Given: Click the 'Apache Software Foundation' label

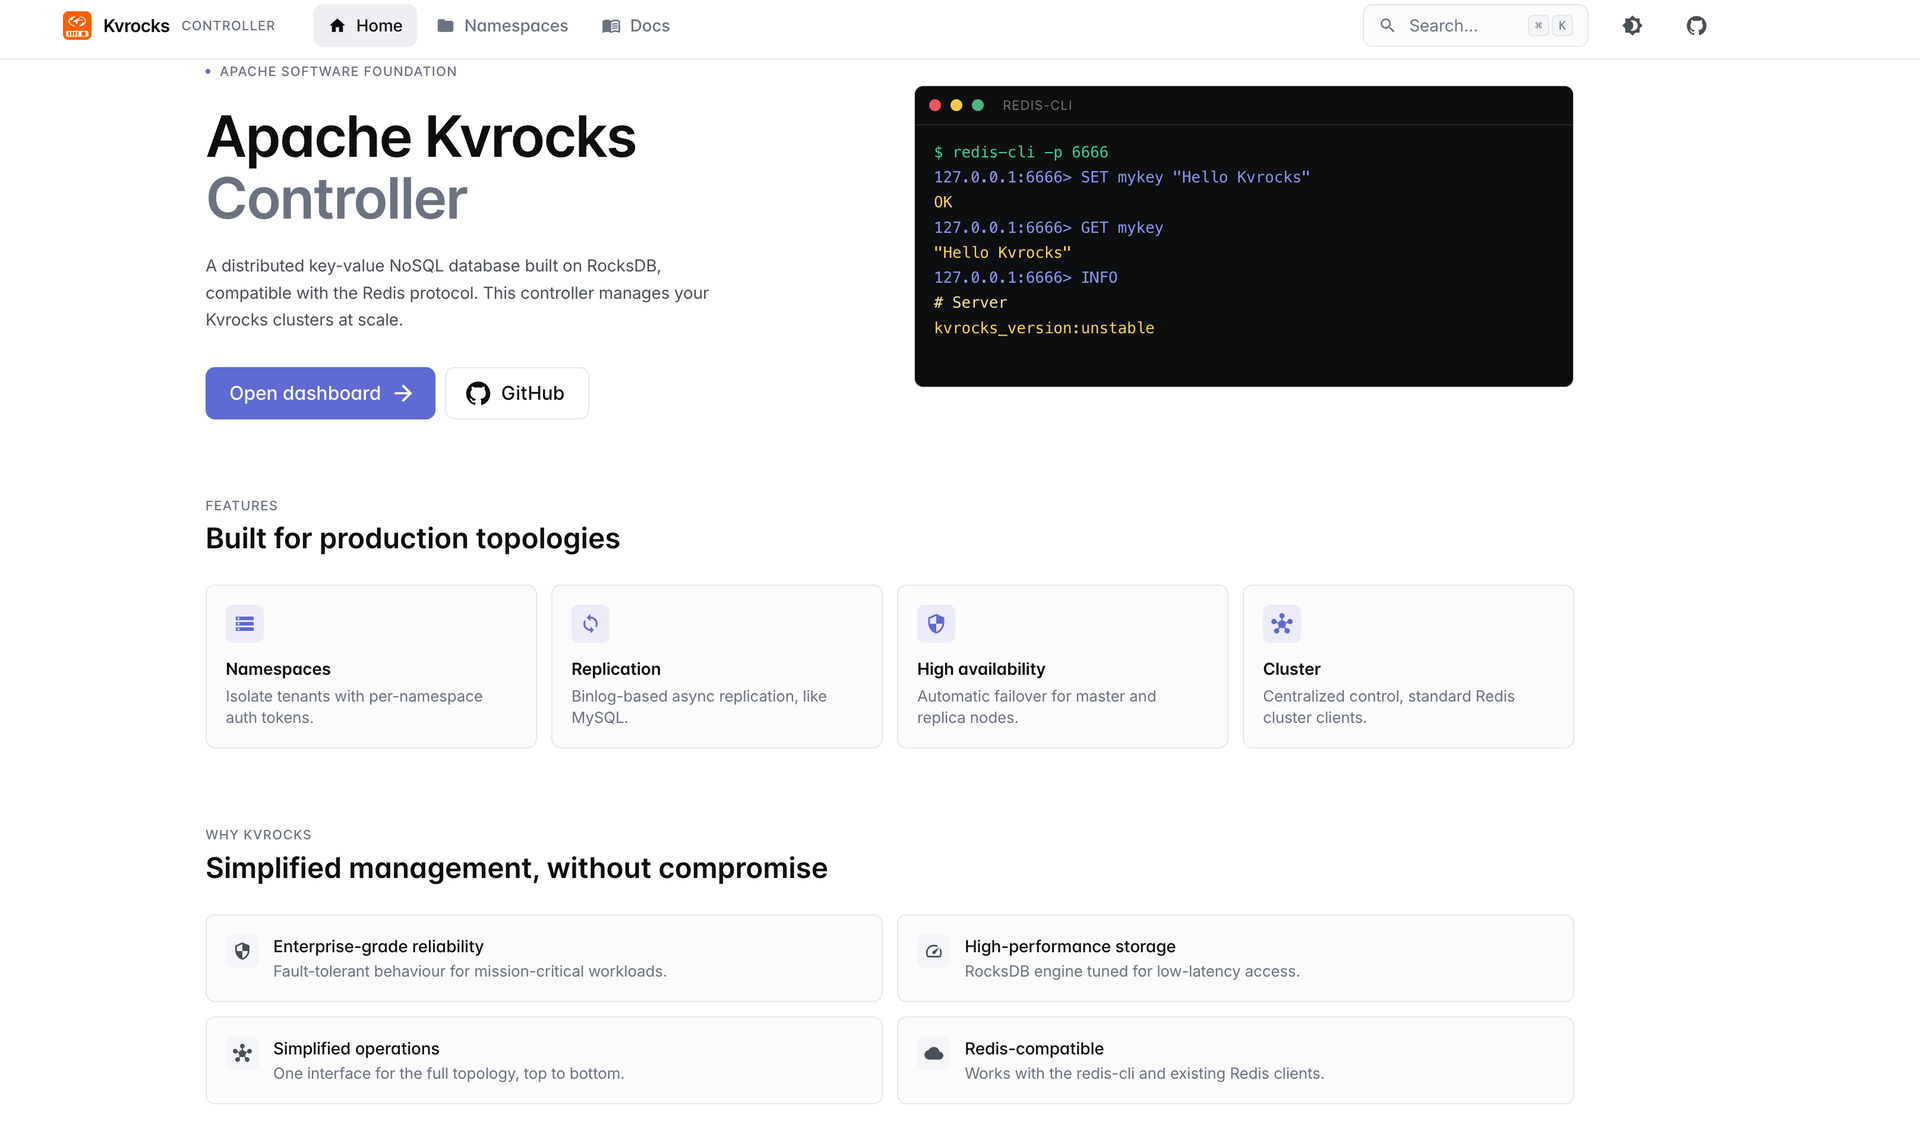Looking at the screenshot, I should click(x=338, y=71).
